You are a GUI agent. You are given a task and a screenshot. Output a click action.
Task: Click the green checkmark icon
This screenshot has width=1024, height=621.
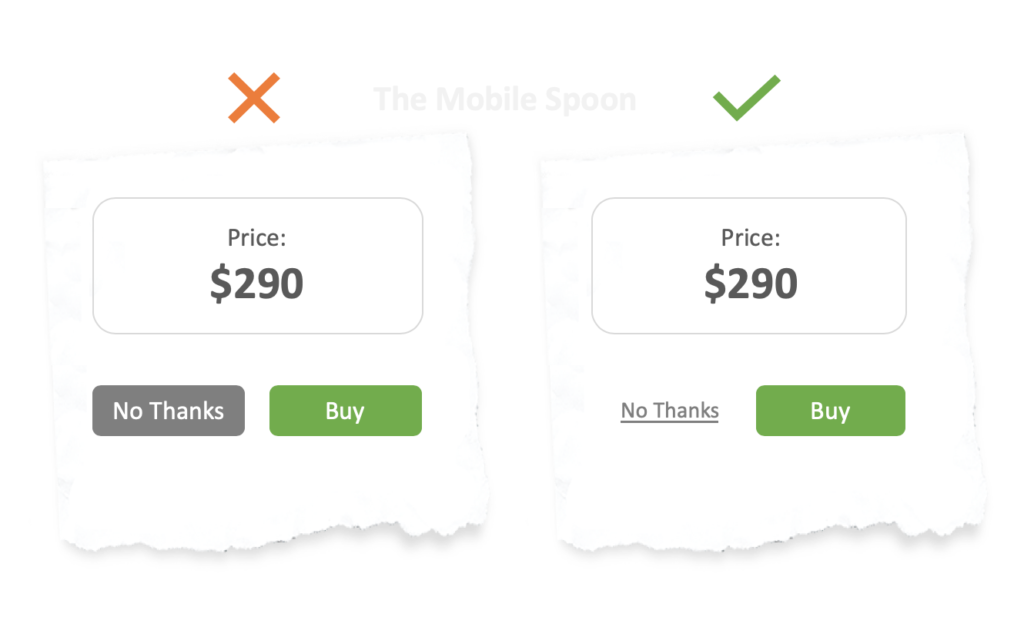point(745,98)
